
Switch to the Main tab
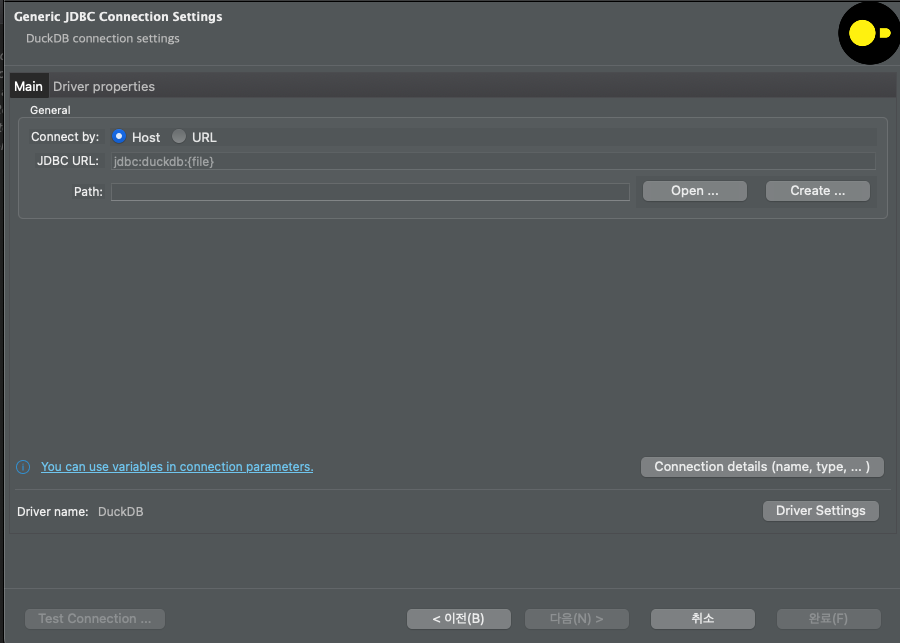(29, 86)
